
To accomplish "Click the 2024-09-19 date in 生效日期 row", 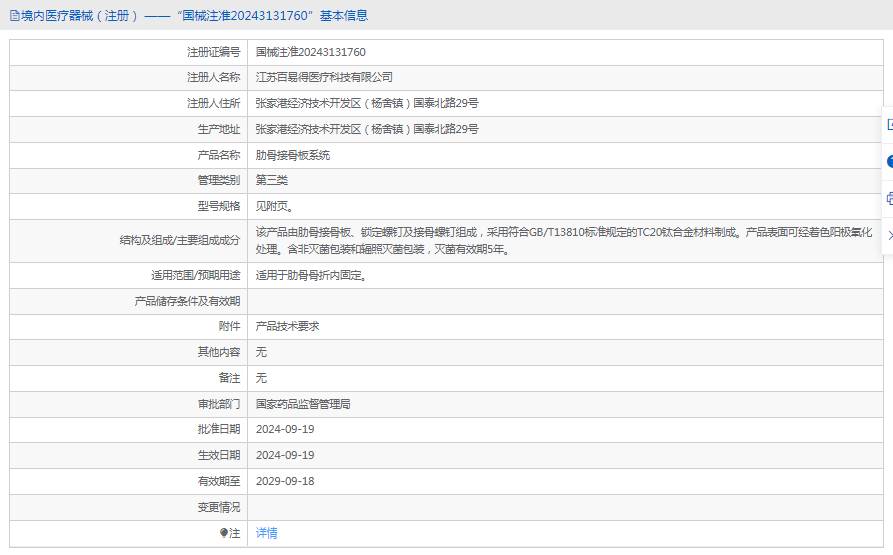I will click(x=285, y=455).
